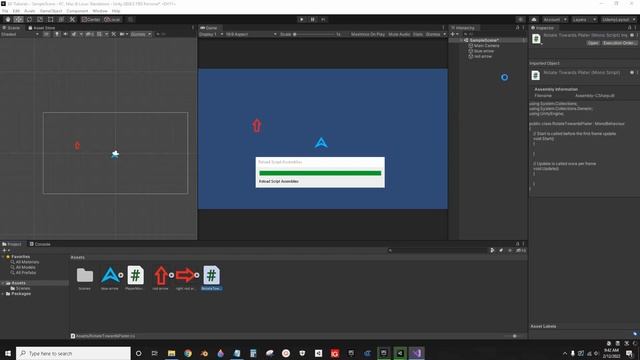The image size is (640, 360).
Task: Open the File menu
Action: tap(5, 11)
